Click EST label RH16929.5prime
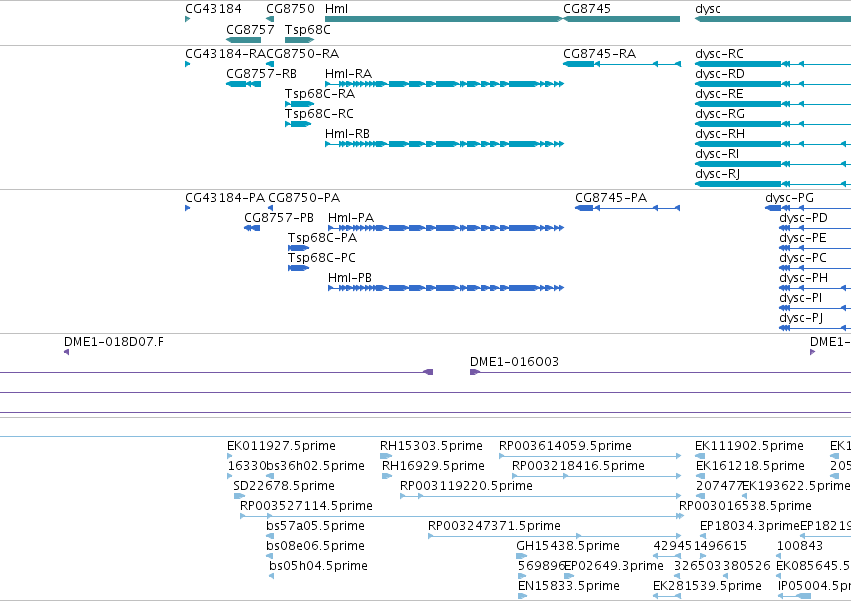The height and width of the screenshot is (601, 851). (433, 466)
